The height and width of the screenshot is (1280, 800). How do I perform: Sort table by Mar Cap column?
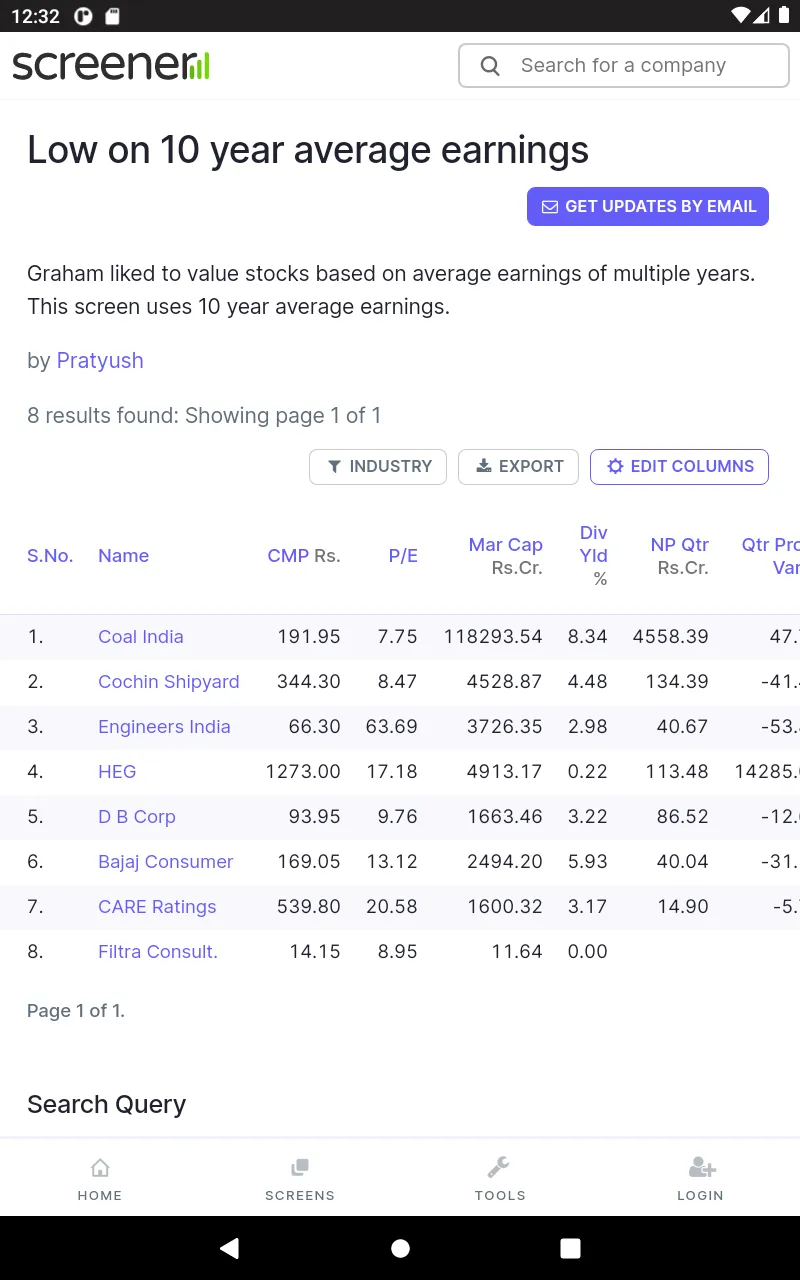506,545
